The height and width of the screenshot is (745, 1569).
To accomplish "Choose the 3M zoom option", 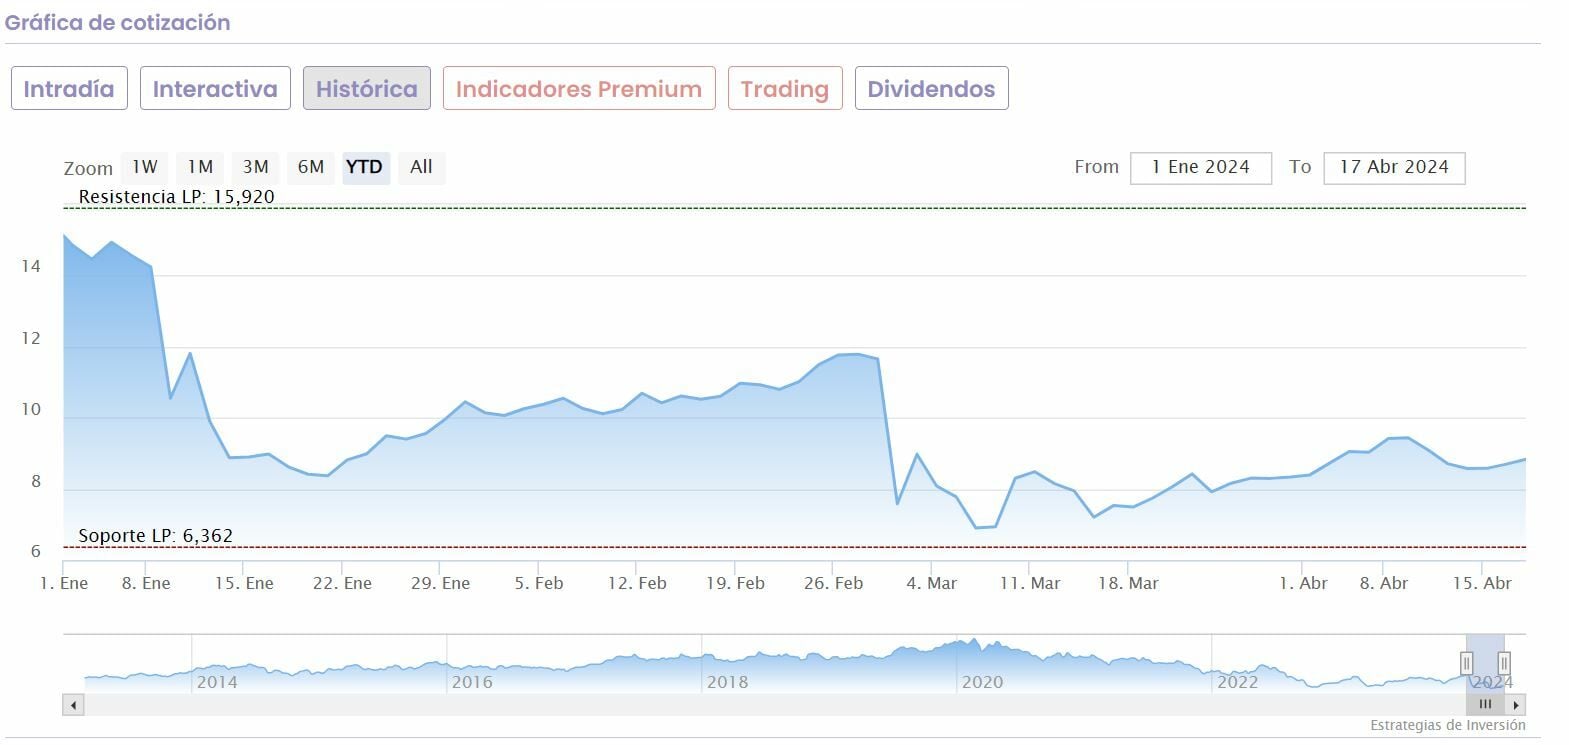I will pyautogui.click(x=256, y=167).
